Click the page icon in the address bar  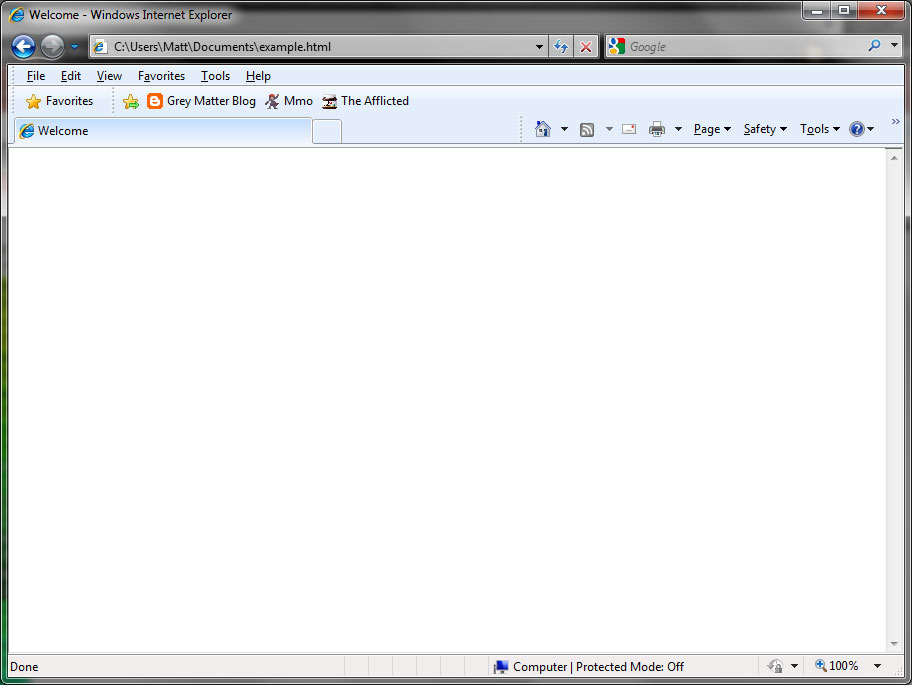tap(100, 47)
